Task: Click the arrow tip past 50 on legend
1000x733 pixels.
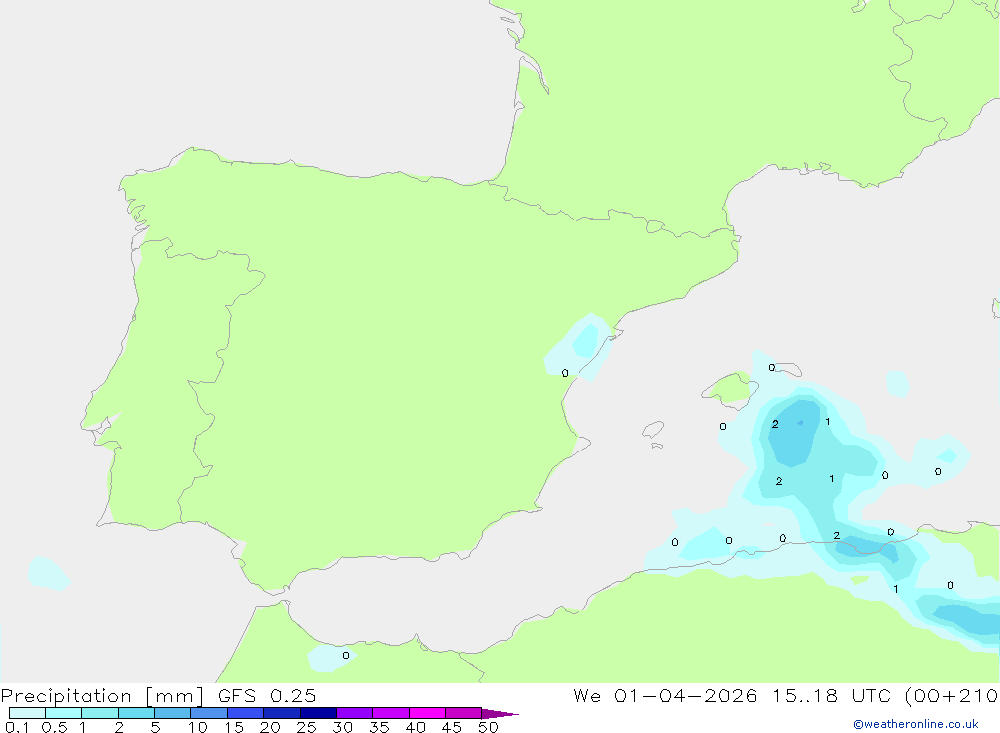Action: [501, 713]
